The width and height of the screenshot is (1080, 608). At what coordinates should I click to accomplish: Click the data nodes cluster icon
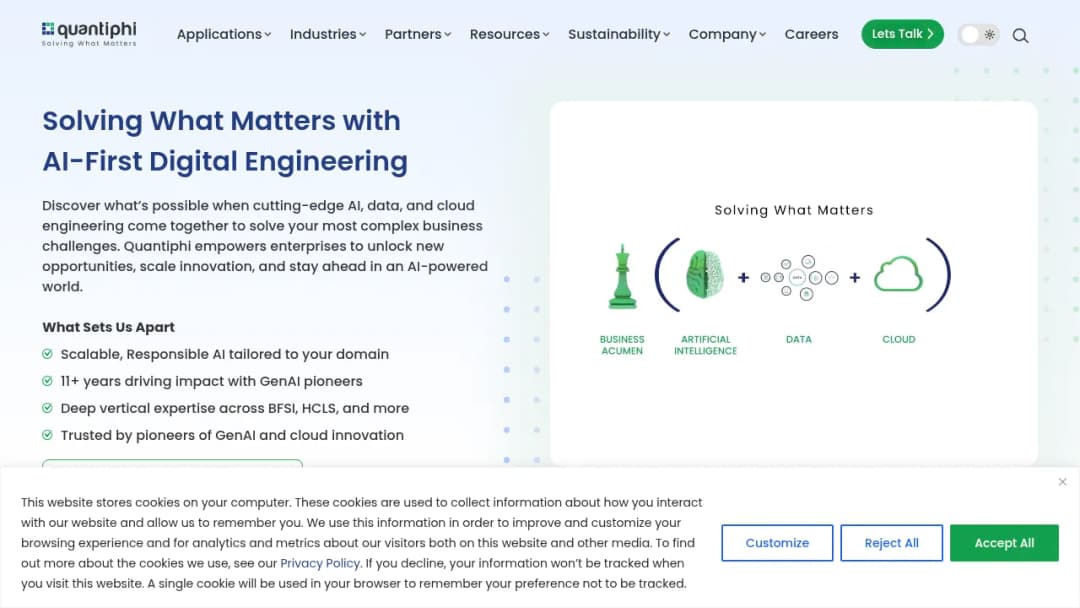(x=799, y=277)
